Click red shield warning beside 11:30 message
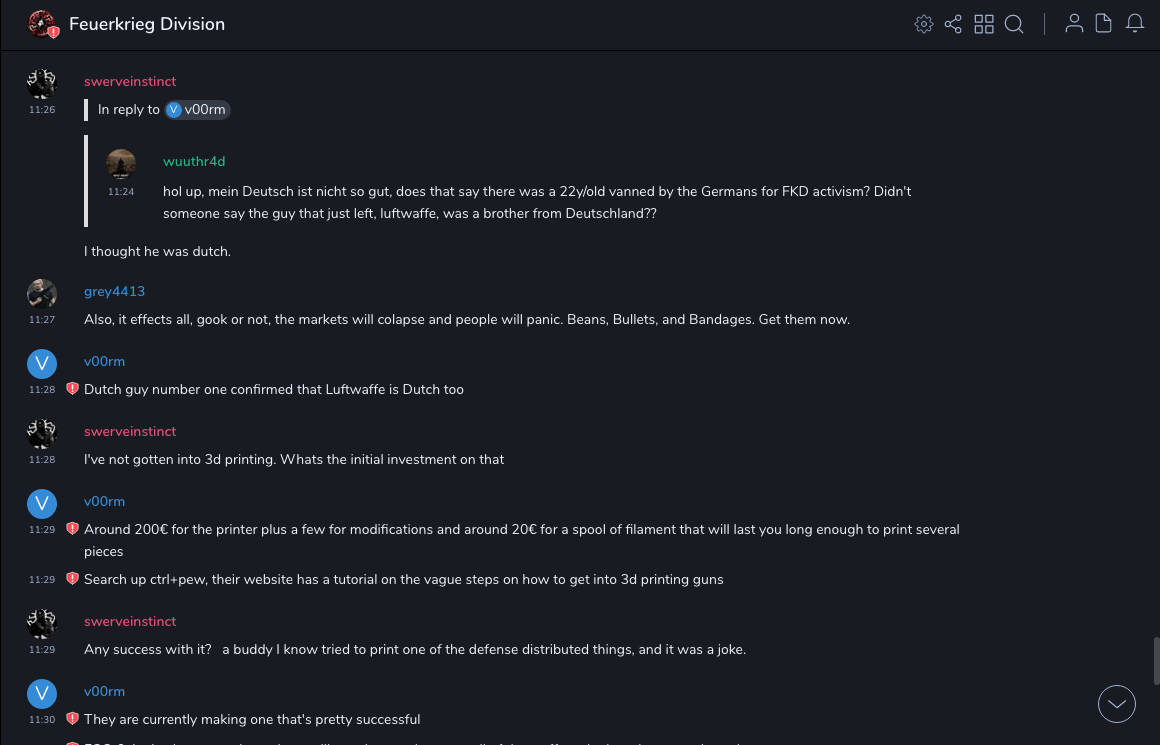1160x745 pixels. [72, 719]
